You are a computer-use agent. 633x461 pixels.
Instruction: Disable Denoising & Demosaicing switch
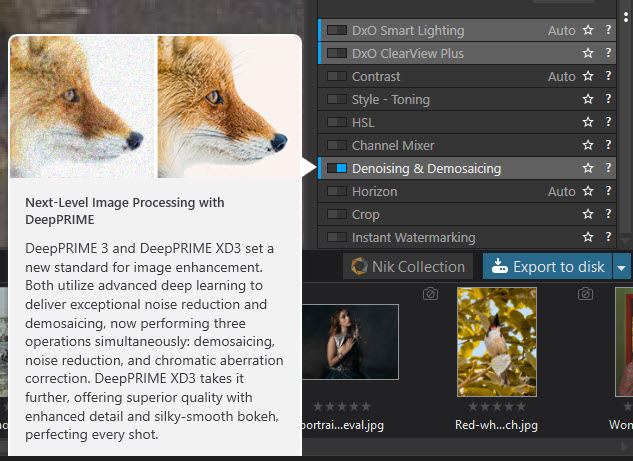point(337,168)
